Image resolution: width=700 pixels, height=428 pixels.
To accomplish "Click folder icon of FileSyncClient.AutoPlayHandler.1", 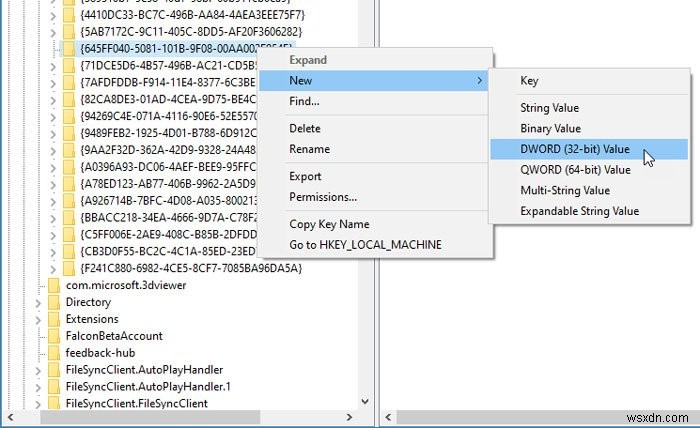I will pos(54,386).
